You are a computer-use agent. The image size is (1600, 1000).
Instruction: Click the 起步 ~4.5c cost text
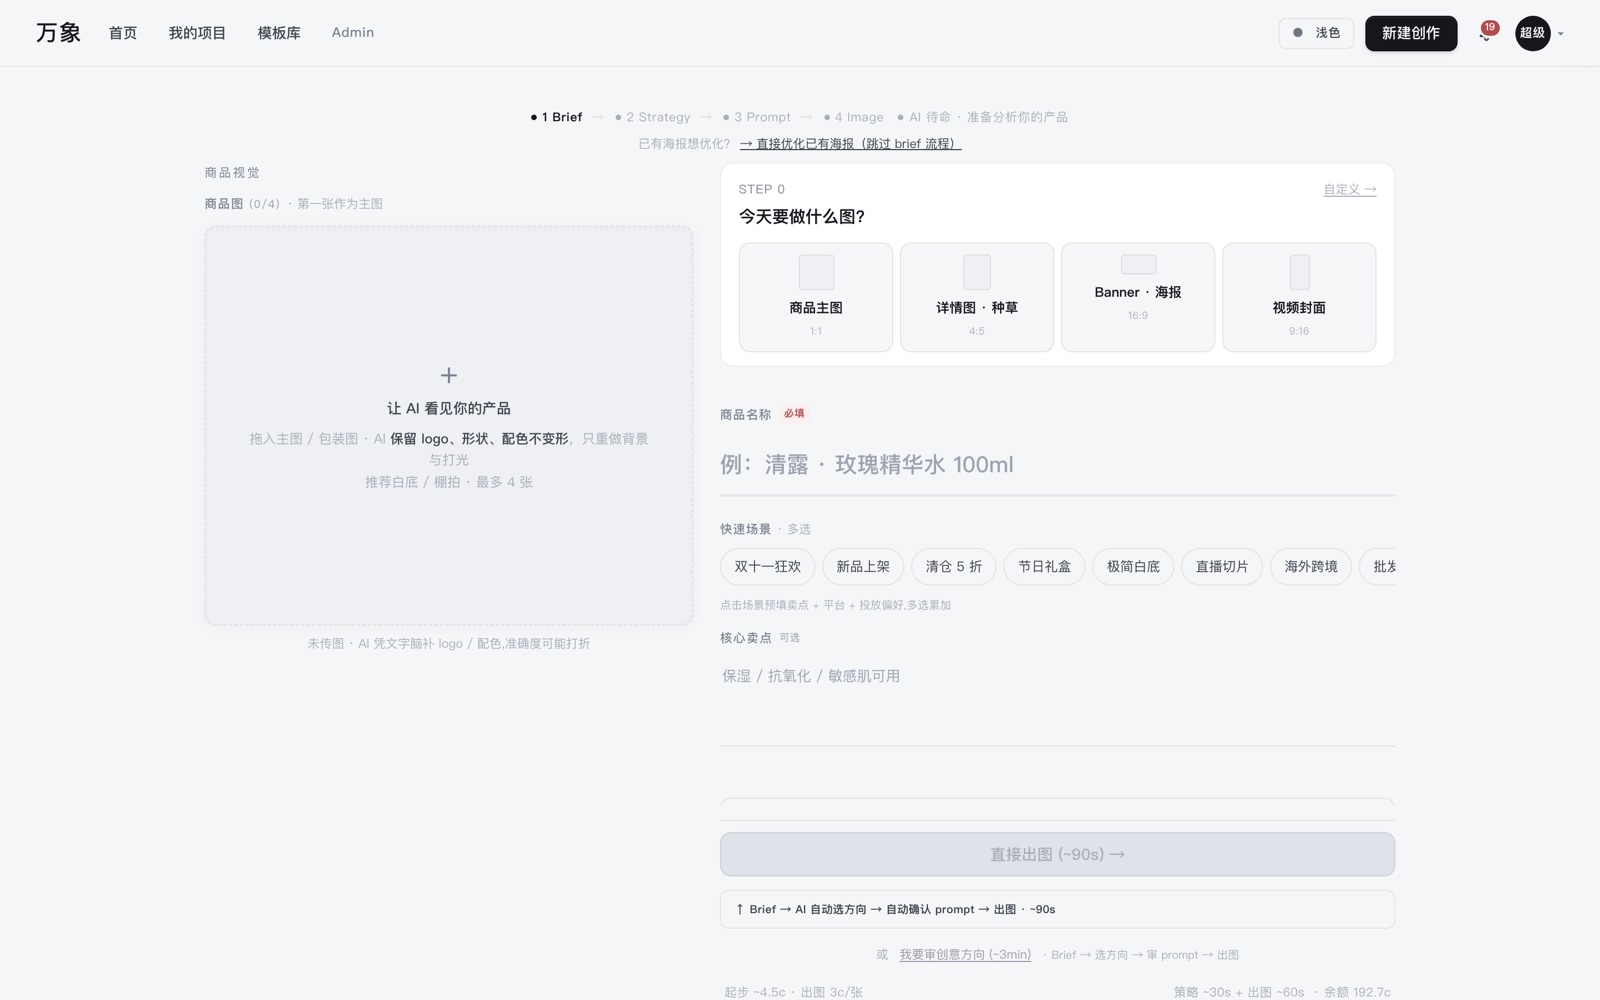pyautogui.click(x=755, y=992)
